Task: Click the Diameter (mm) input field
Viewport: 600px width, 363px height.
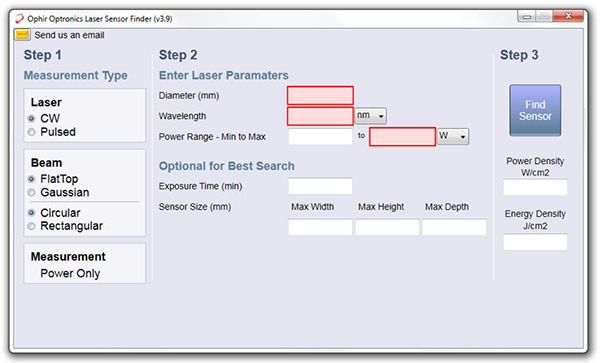Action: coord(320,96)
